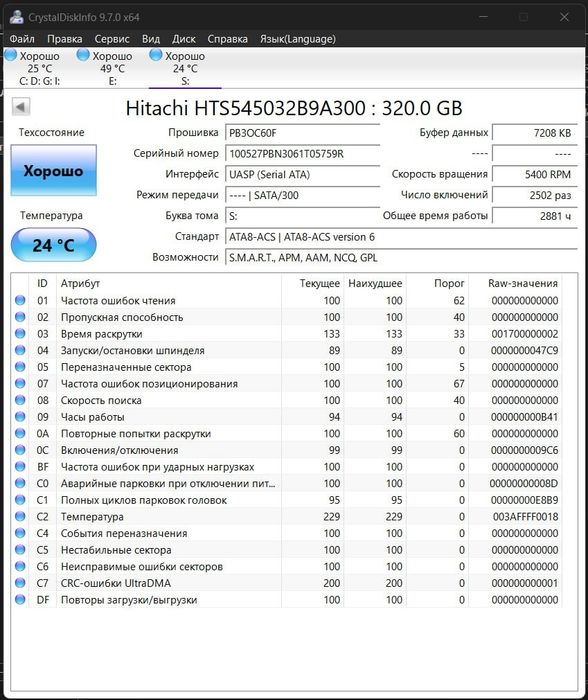Select row Пропускная способность
The height and width of the screenshot is (700, 588).
[x=287, y=317]
